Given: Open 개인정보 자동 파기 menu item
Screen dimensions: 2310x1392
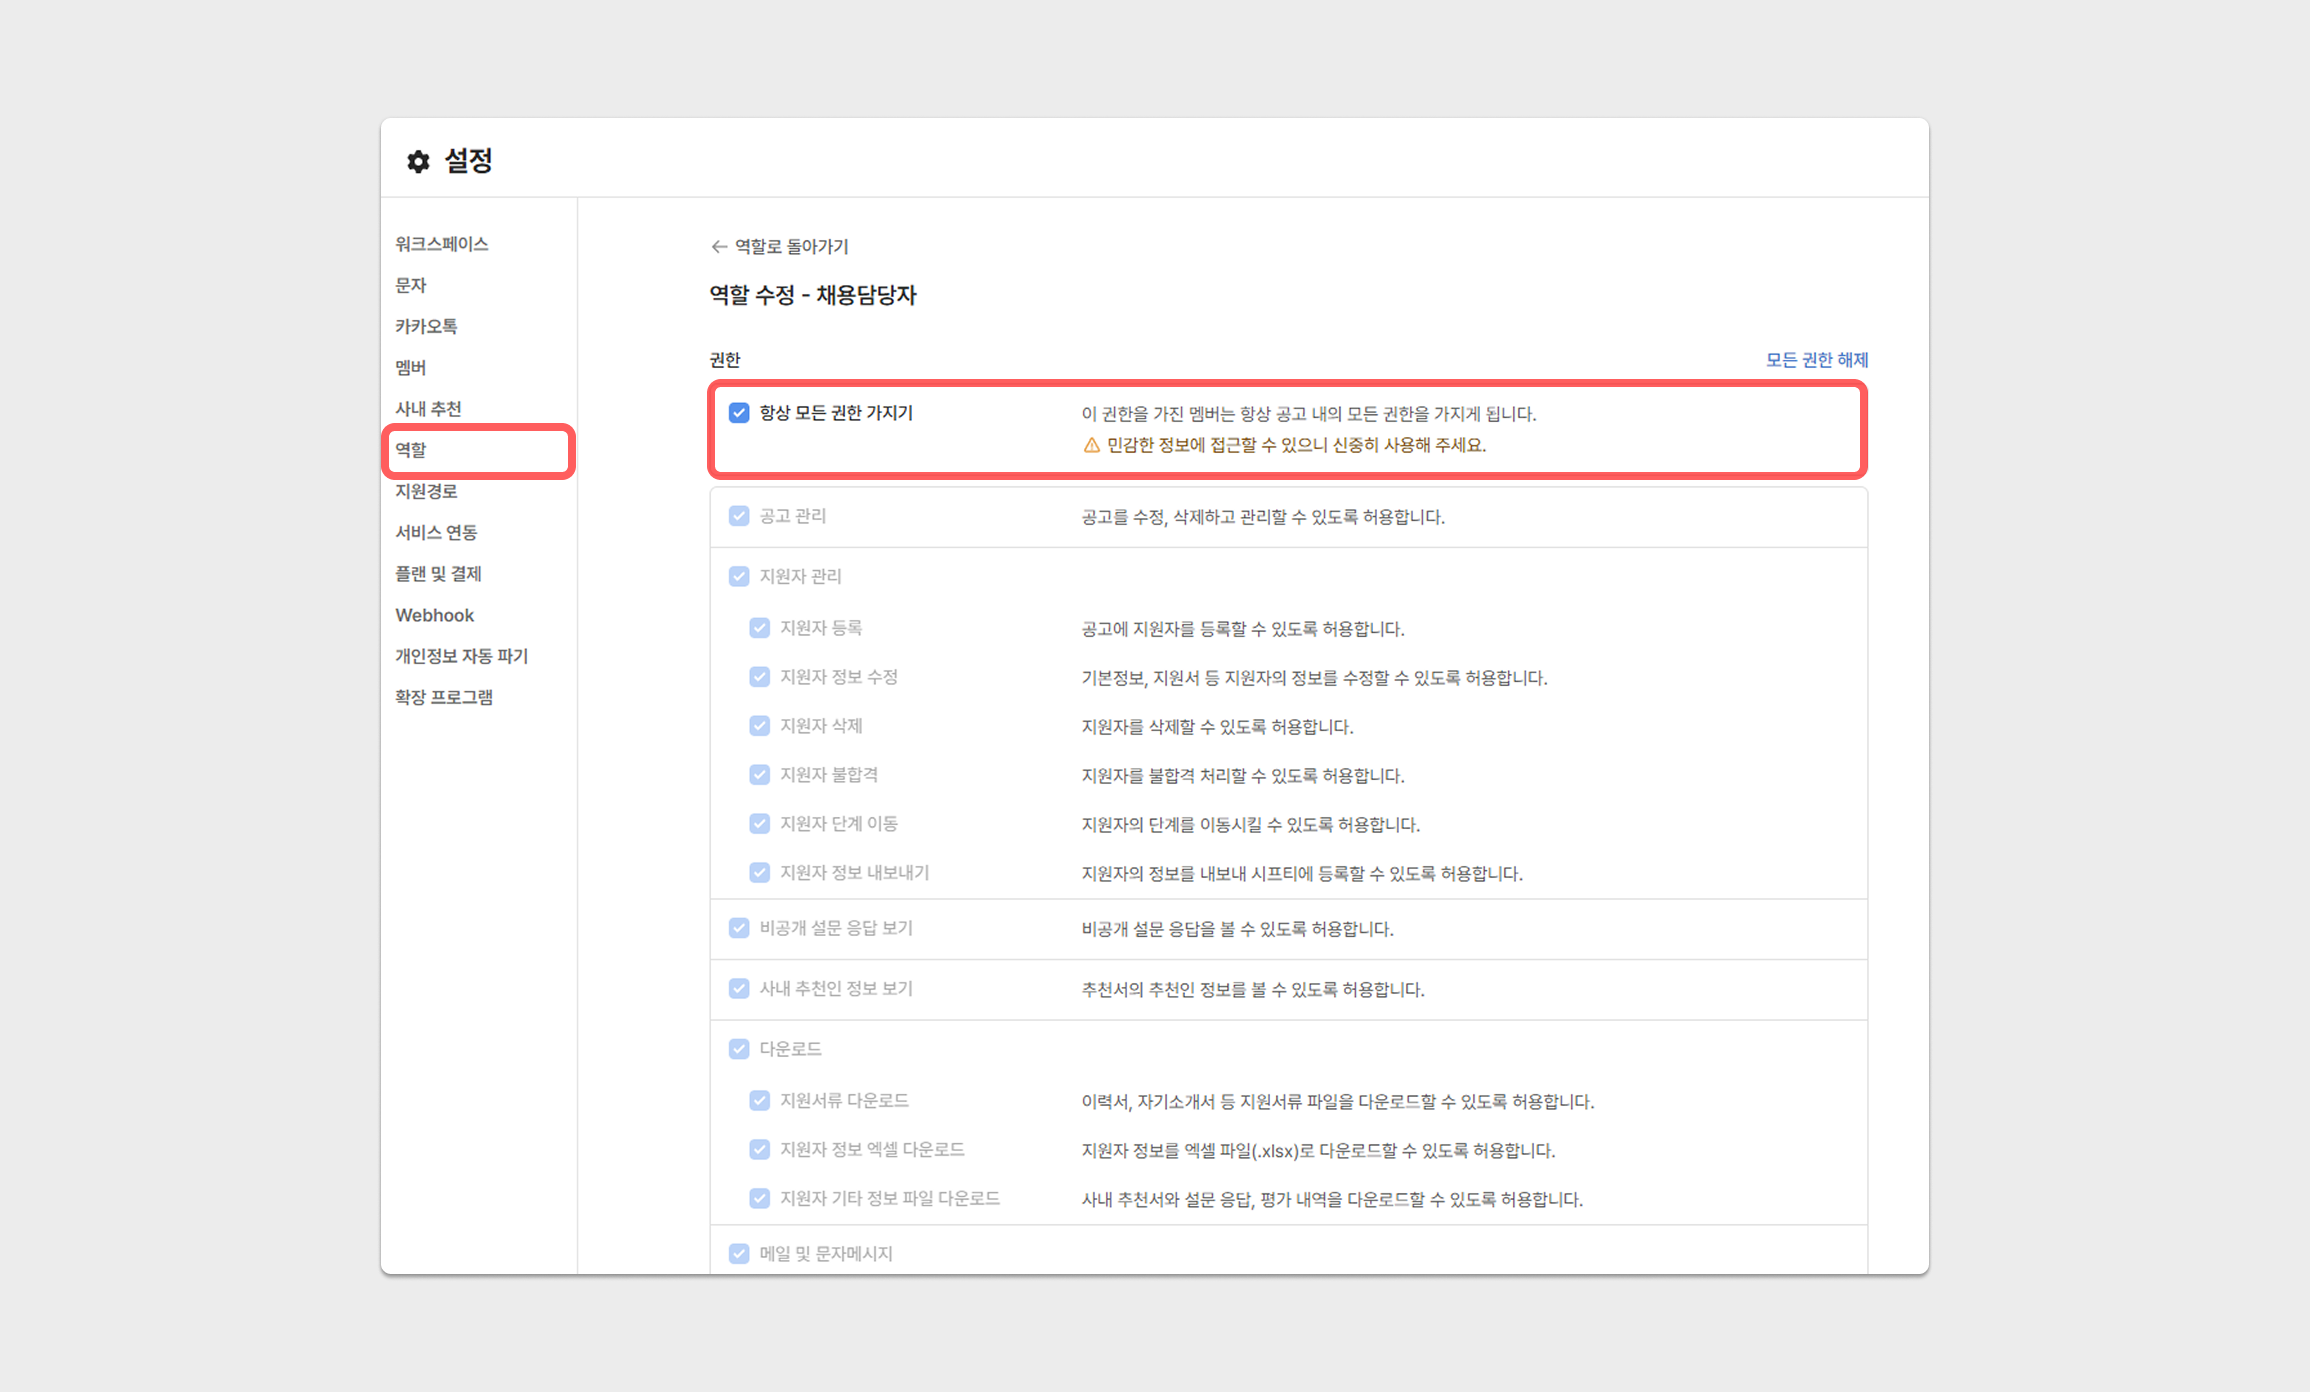Looking at the screenshot, I should [x=461, y=656].
